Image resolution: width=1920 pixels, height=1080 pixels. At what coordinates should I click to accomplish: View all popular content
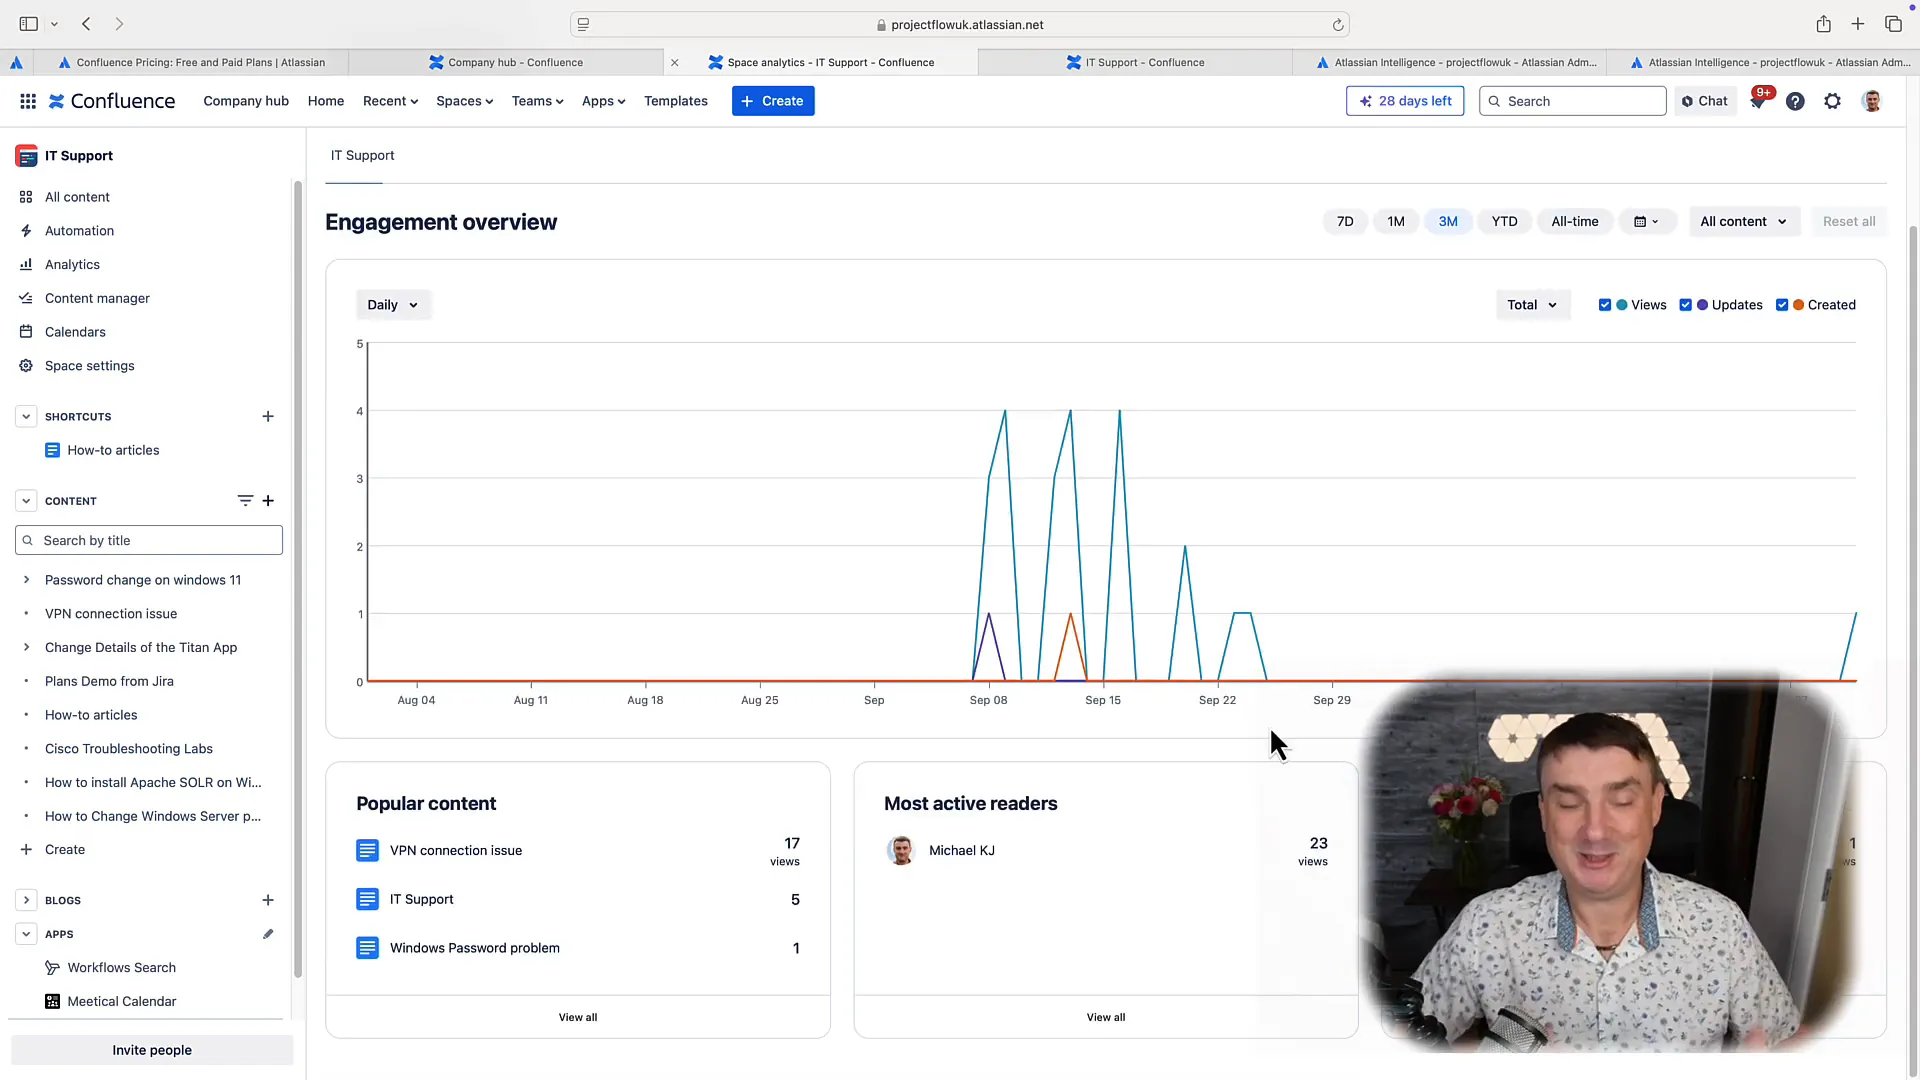(x=578, y=1018)
